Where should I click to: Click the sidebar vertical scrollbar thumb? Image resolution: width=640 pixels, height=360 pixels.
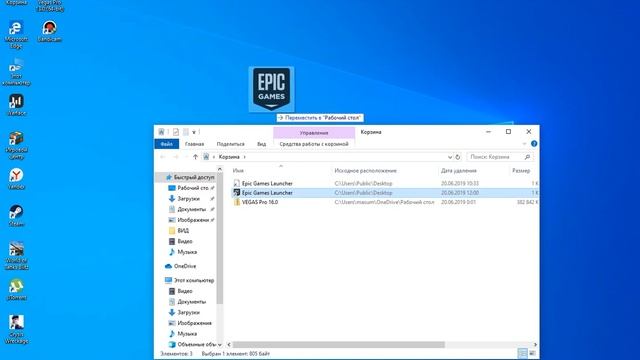[220, 238]
